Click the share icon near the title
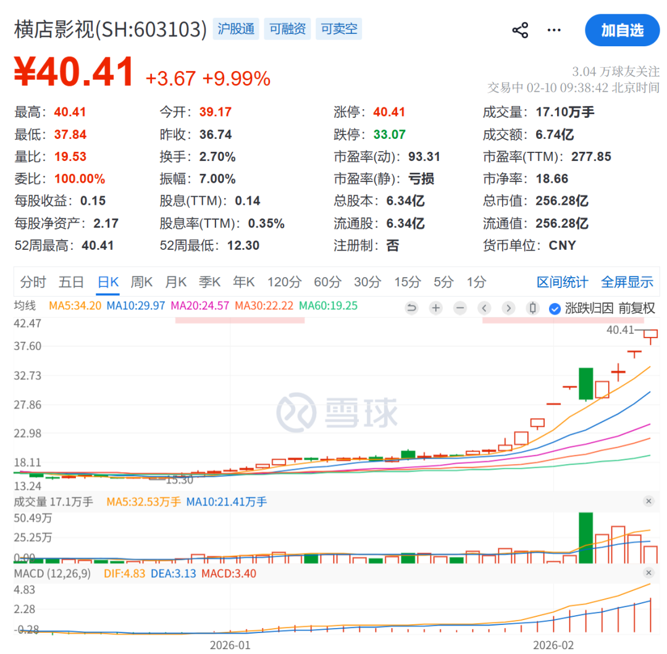Viewport: 667px width, 654px height. pos(520,30)
